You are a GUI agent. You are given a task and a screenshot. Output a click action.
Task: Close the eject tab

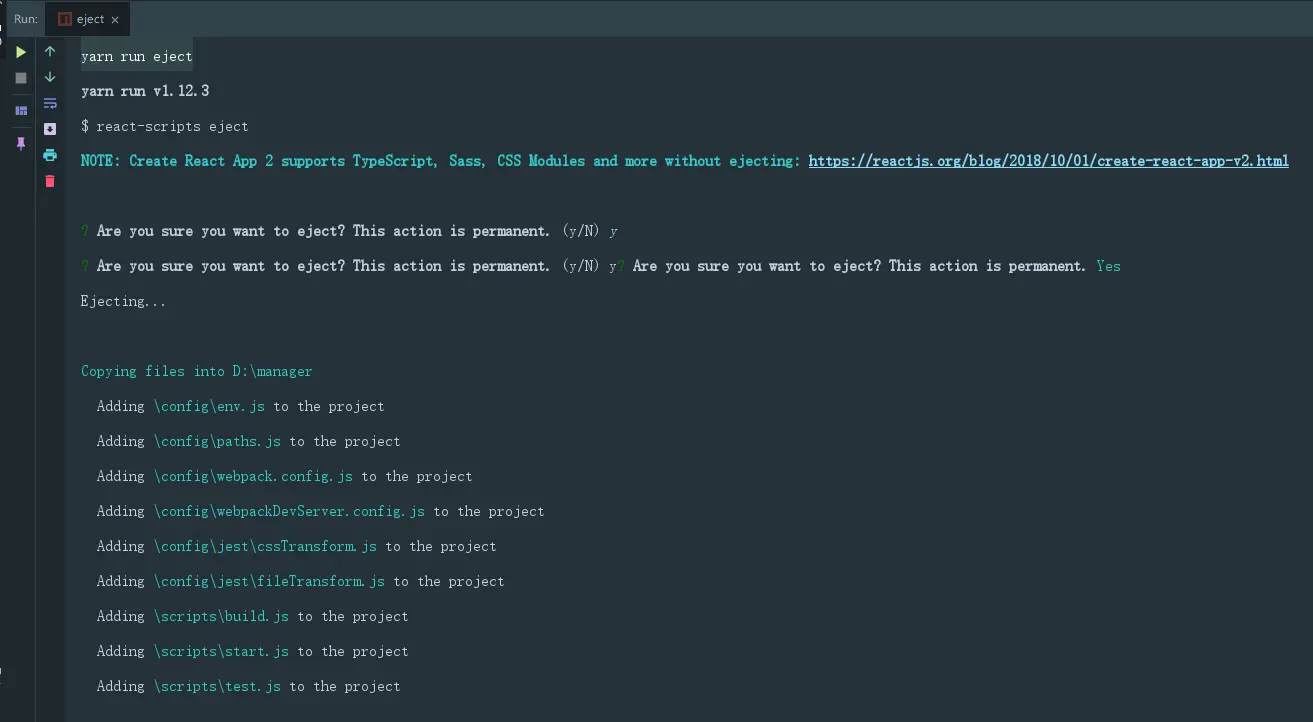coord(115,19)
